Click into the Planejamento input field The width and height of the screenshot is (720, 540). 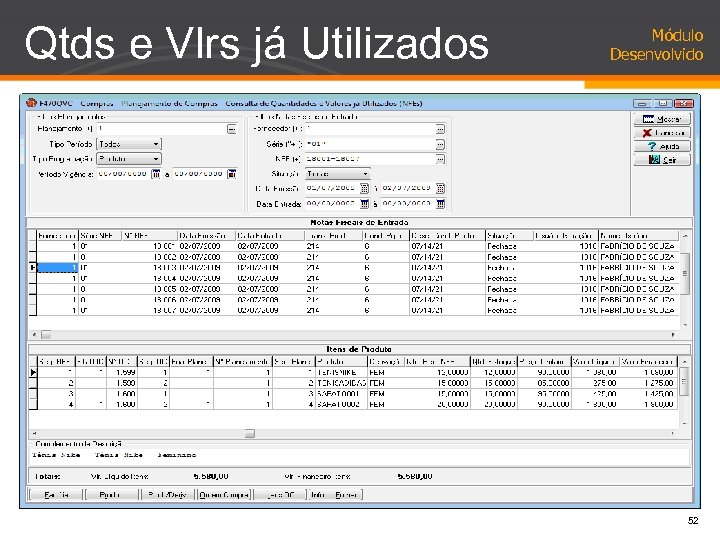[162, 129]
